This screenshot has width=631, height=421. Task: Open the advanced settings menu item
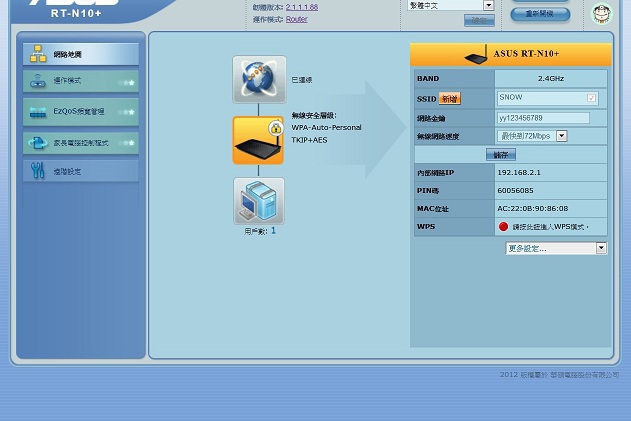(81, 171)
